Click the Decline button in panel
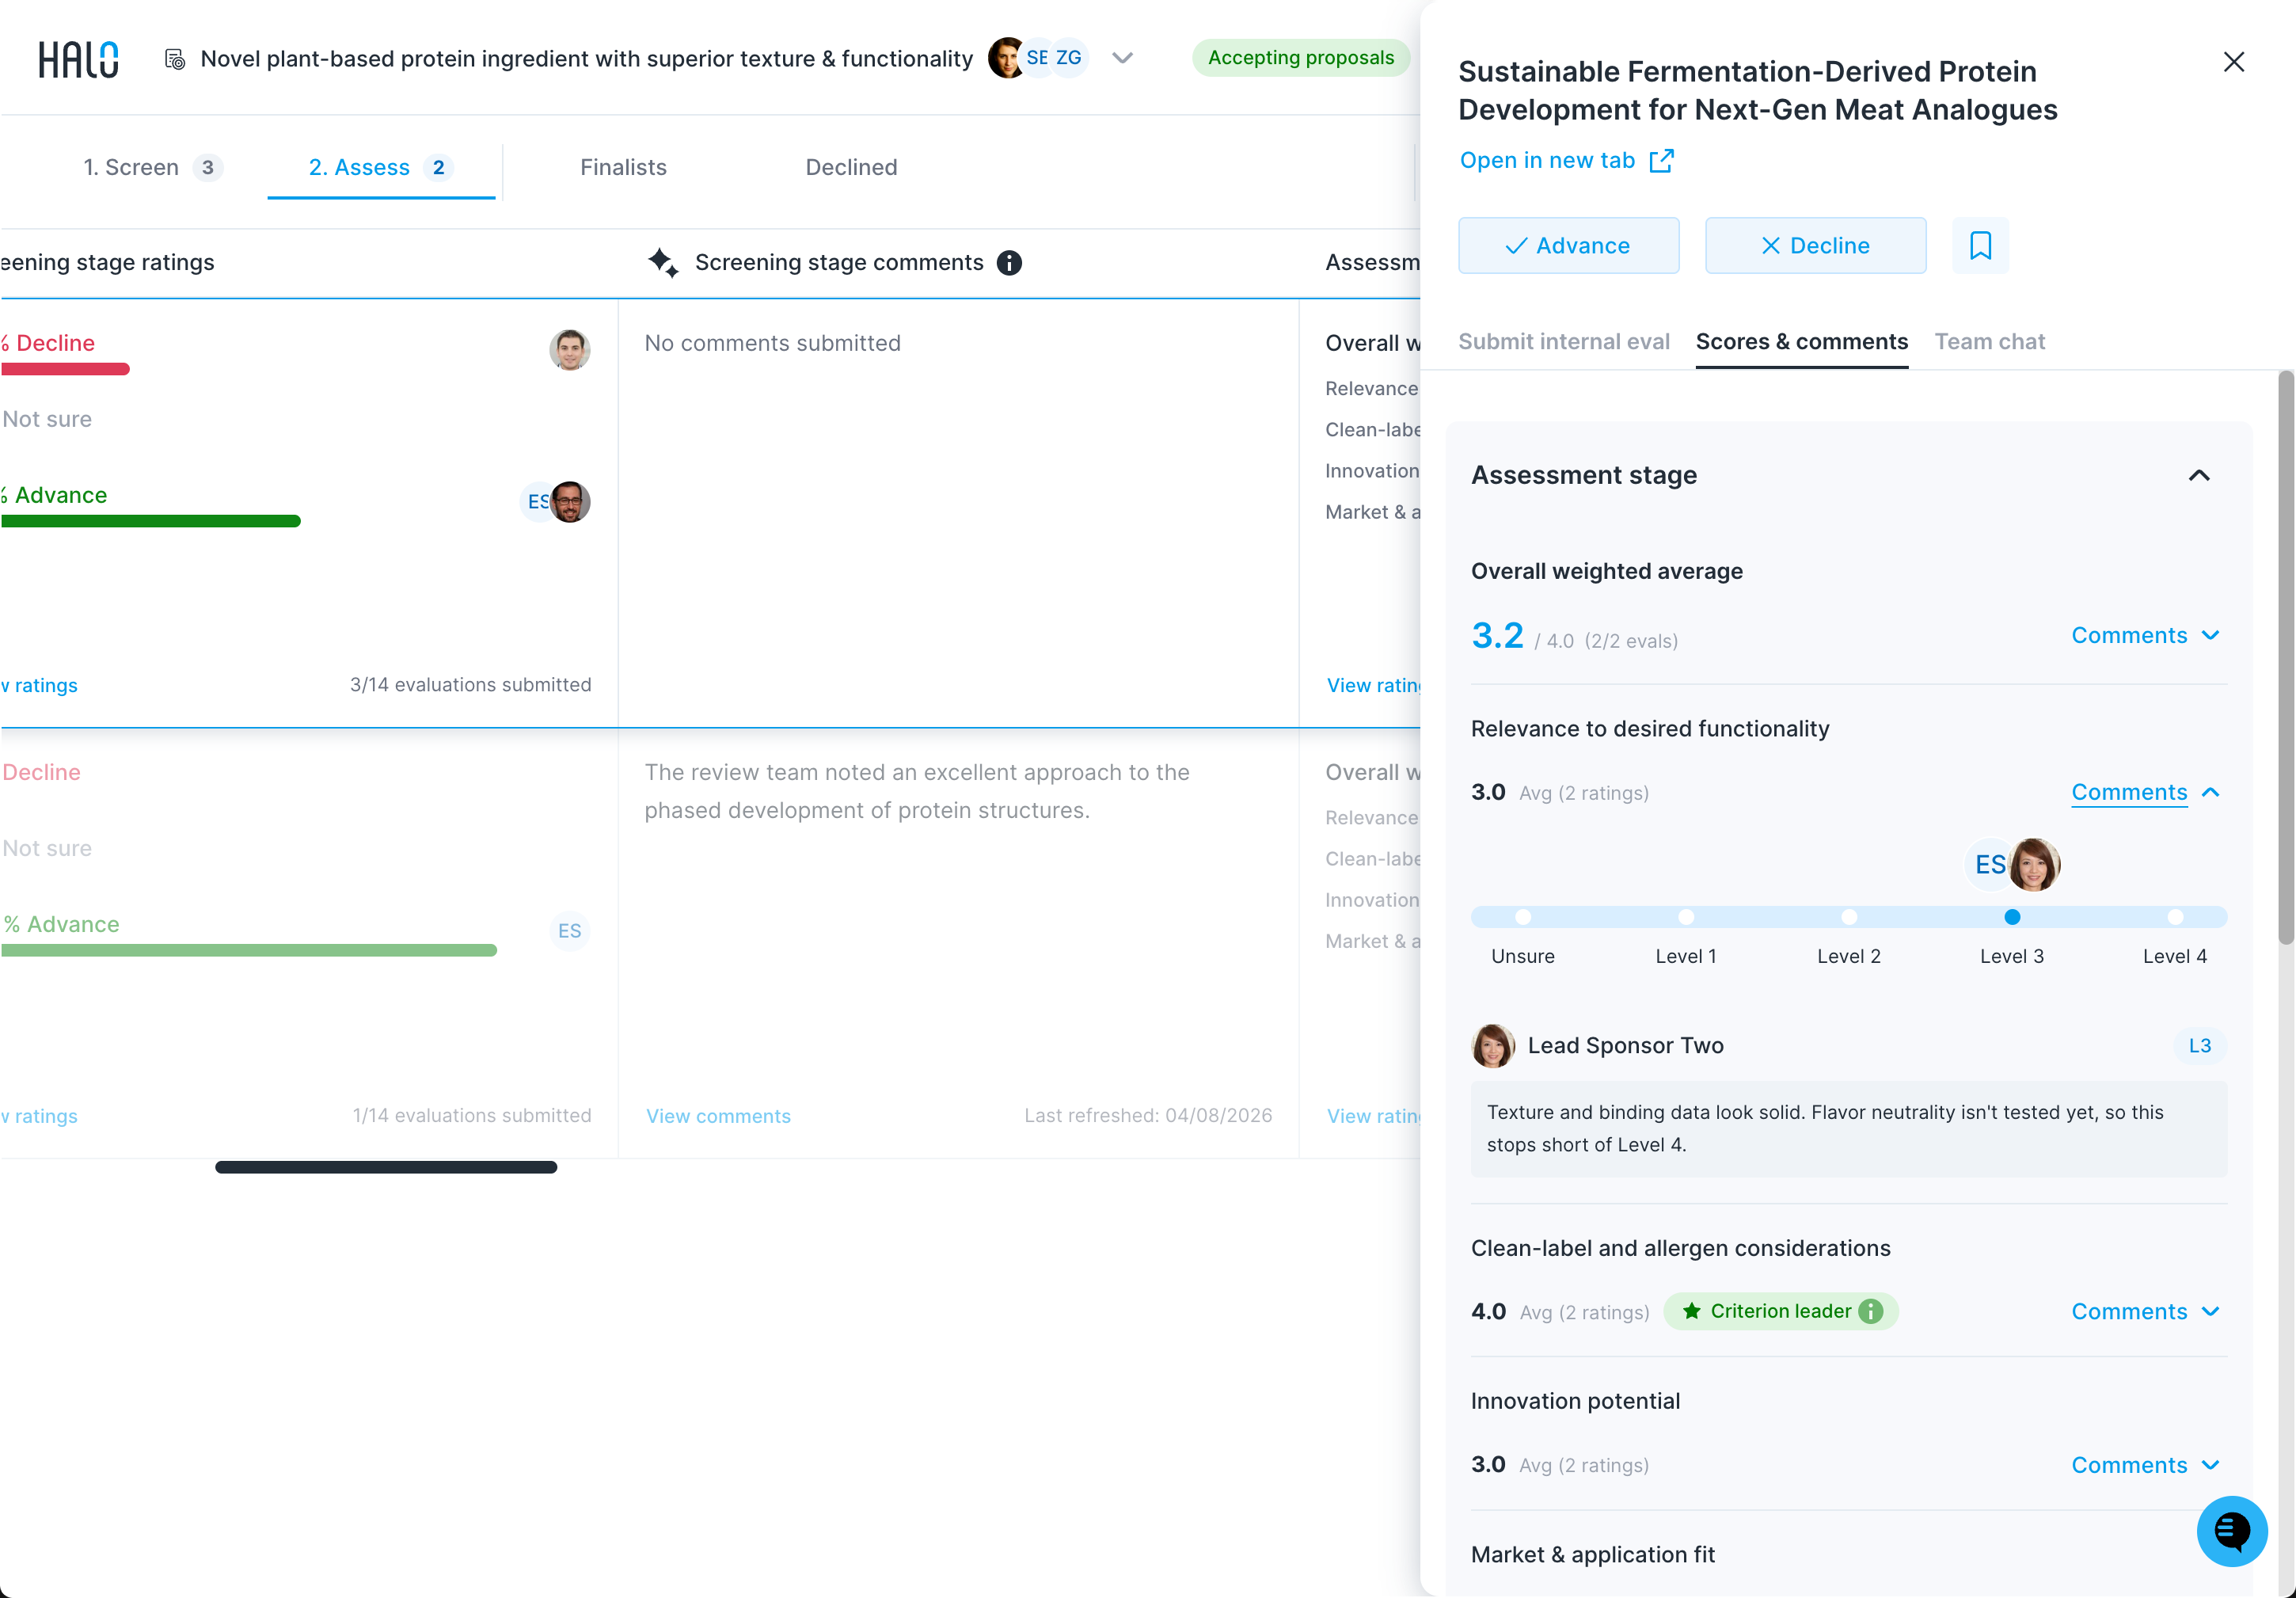This screenshot has width=2296, height=1598. (x=1815, y=245)
